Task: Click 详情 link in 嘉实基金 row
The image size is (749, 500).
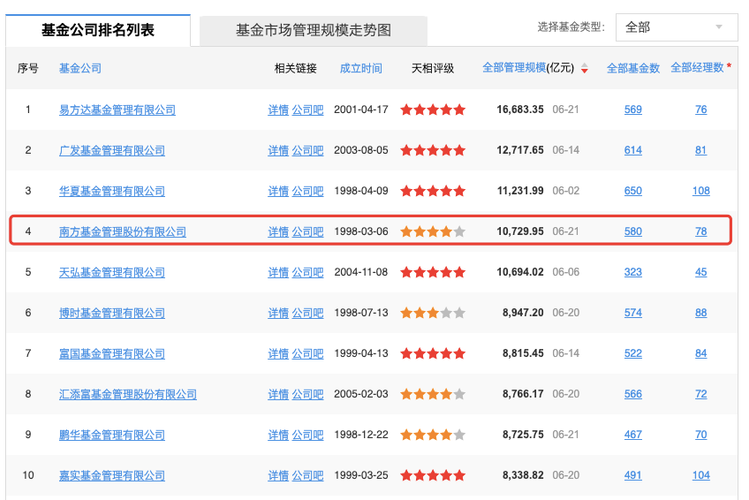Action: pos(278,475)
